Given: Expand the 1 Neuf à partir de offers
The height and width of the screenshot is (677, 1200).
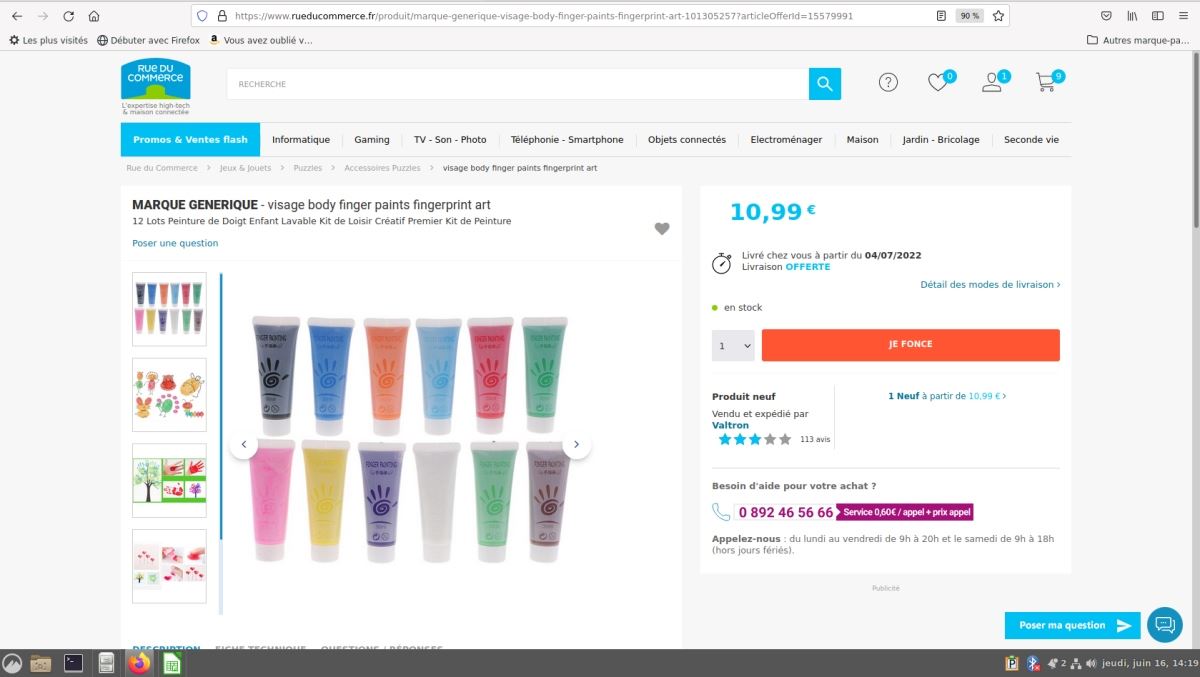Looking at the screenshot, I should (947, 396).
